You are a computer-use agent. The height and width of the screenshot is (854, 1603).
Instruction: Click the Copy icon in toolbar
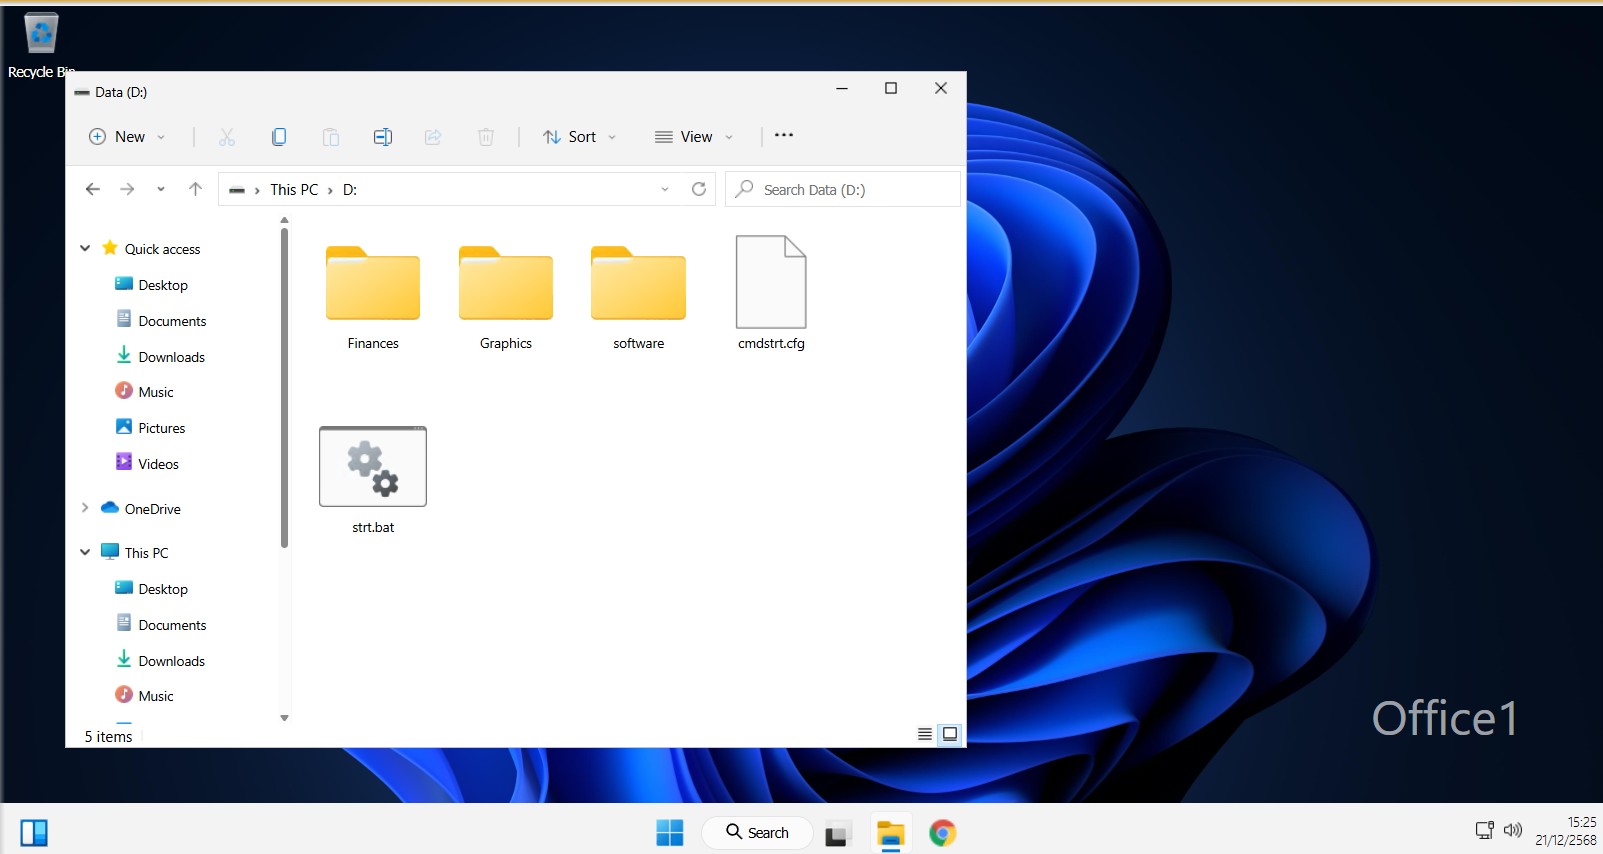point(279,137)
